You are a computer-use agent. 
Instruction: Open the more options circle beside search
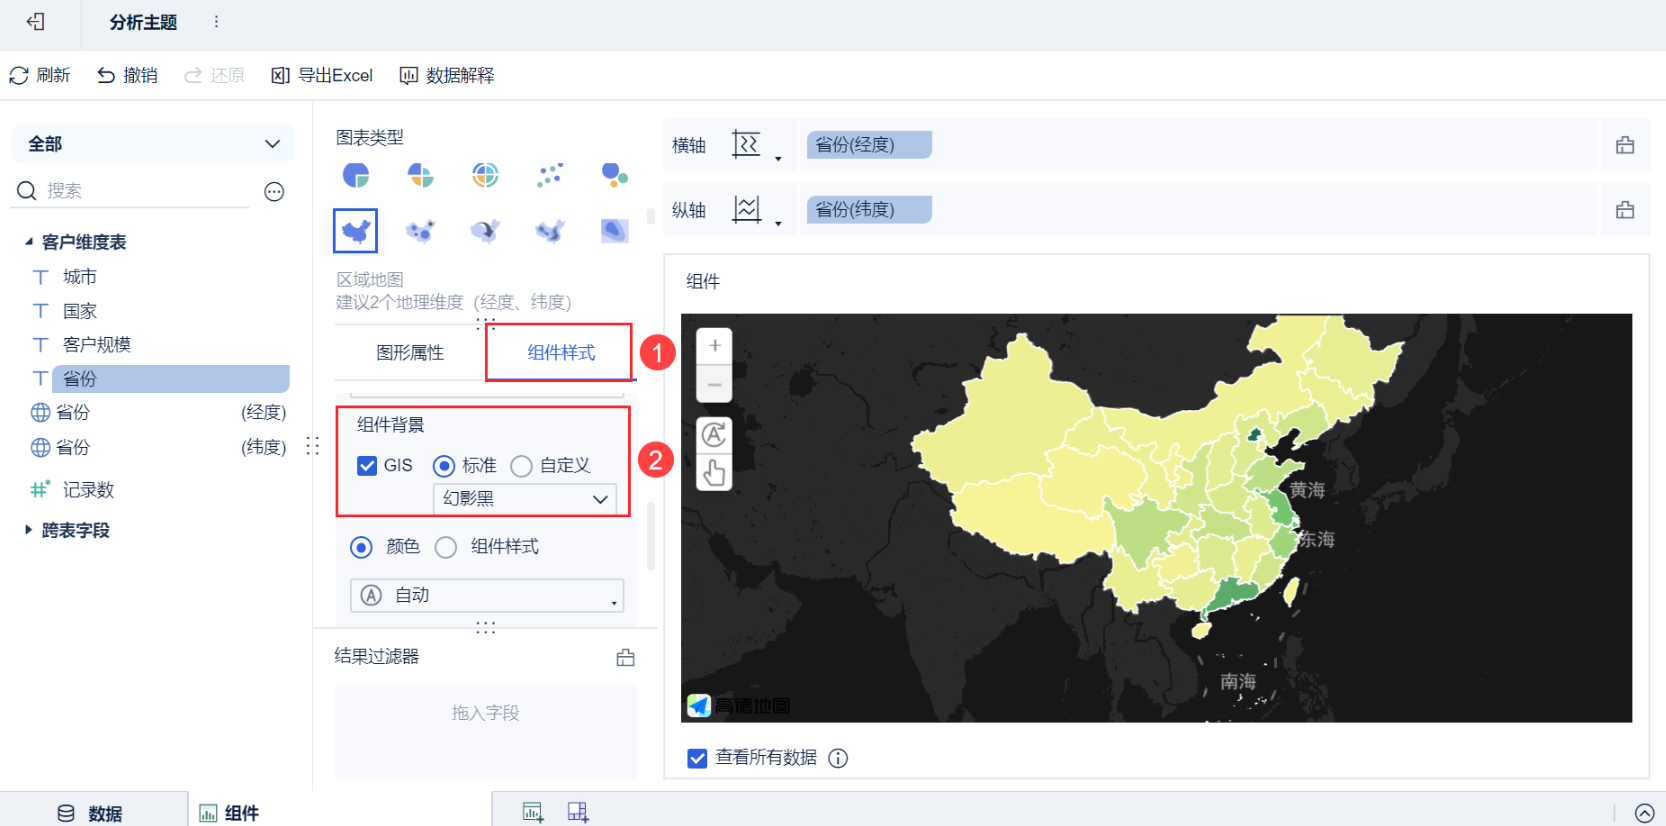click(x=274, y=192)
